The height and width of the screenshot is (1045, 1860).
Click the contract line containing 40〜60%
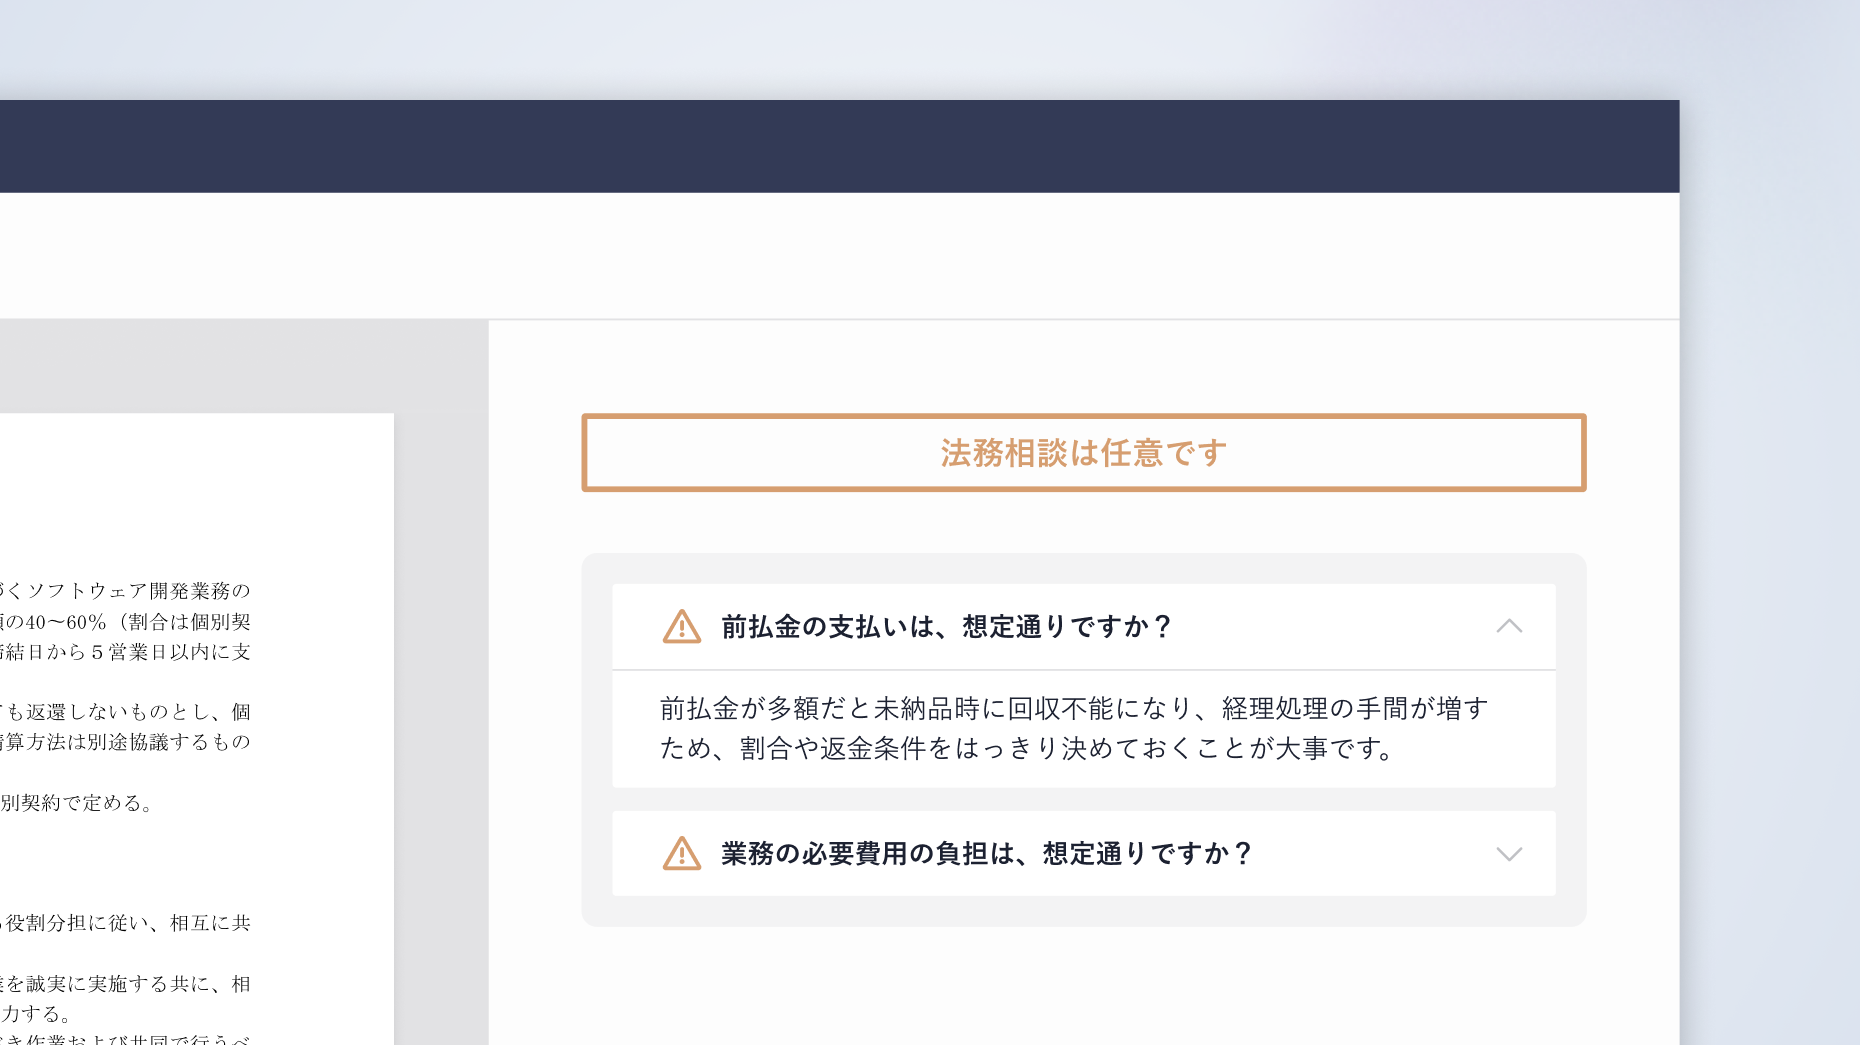point(125,622)
